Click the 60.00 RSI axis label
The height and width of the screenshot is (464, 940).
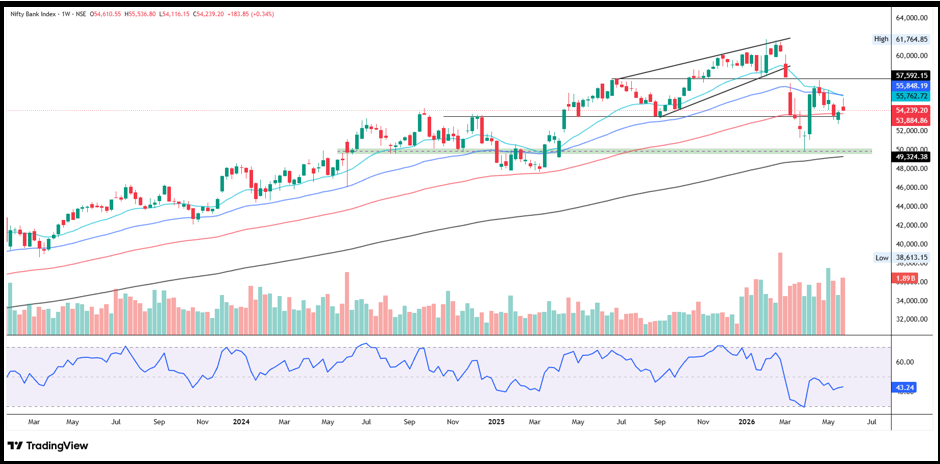click(903, 362)
